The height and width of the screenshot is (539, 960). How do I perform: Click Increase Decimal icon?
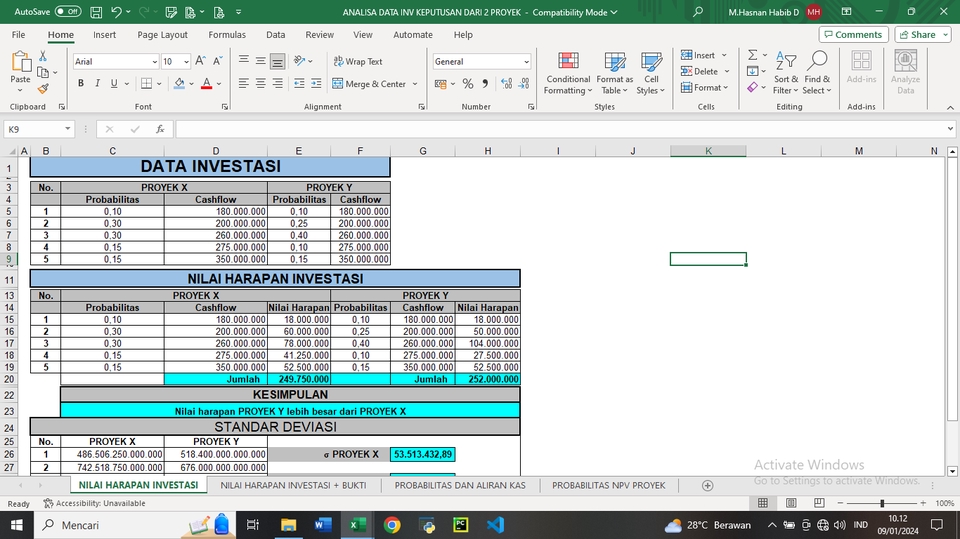[506, 83]
